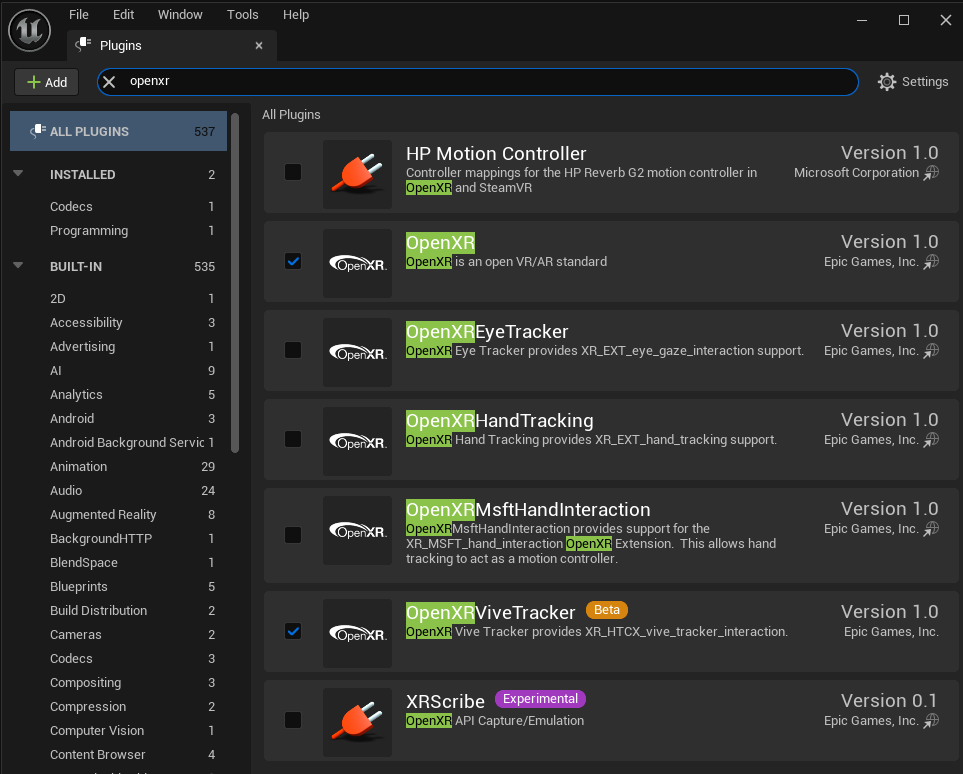The image size is (963, 774).
Task: Open the File menu
Action: coord(79,15)
